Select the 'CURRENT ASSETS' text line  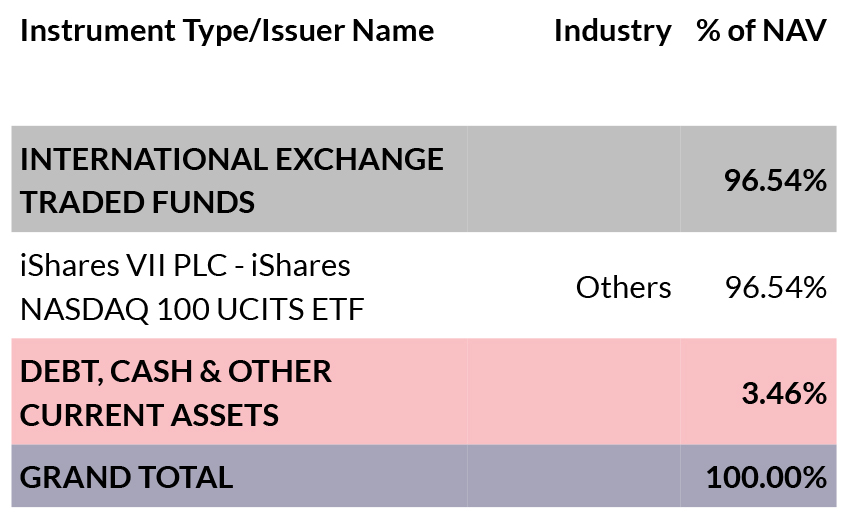coord(149,414)
